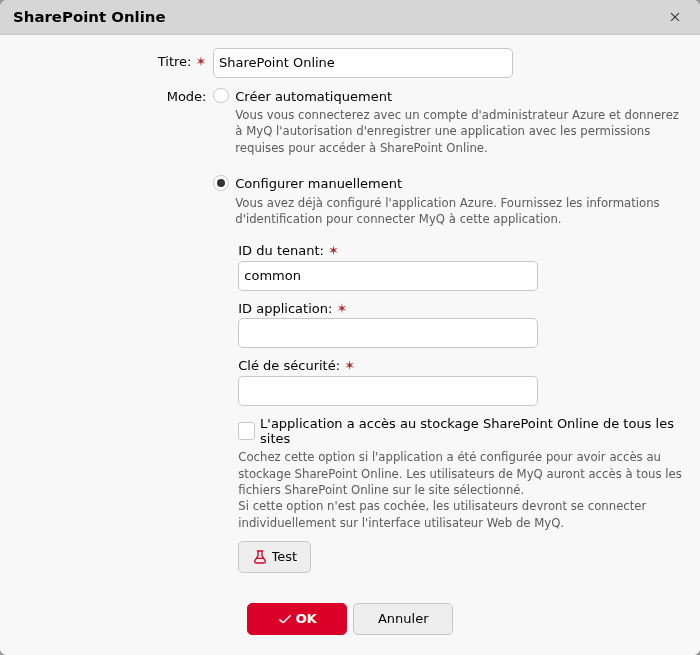Click the 'Titre:' label
Image resolution: width=700 pixels, height=655 pixels.
[x=174, y=62]
